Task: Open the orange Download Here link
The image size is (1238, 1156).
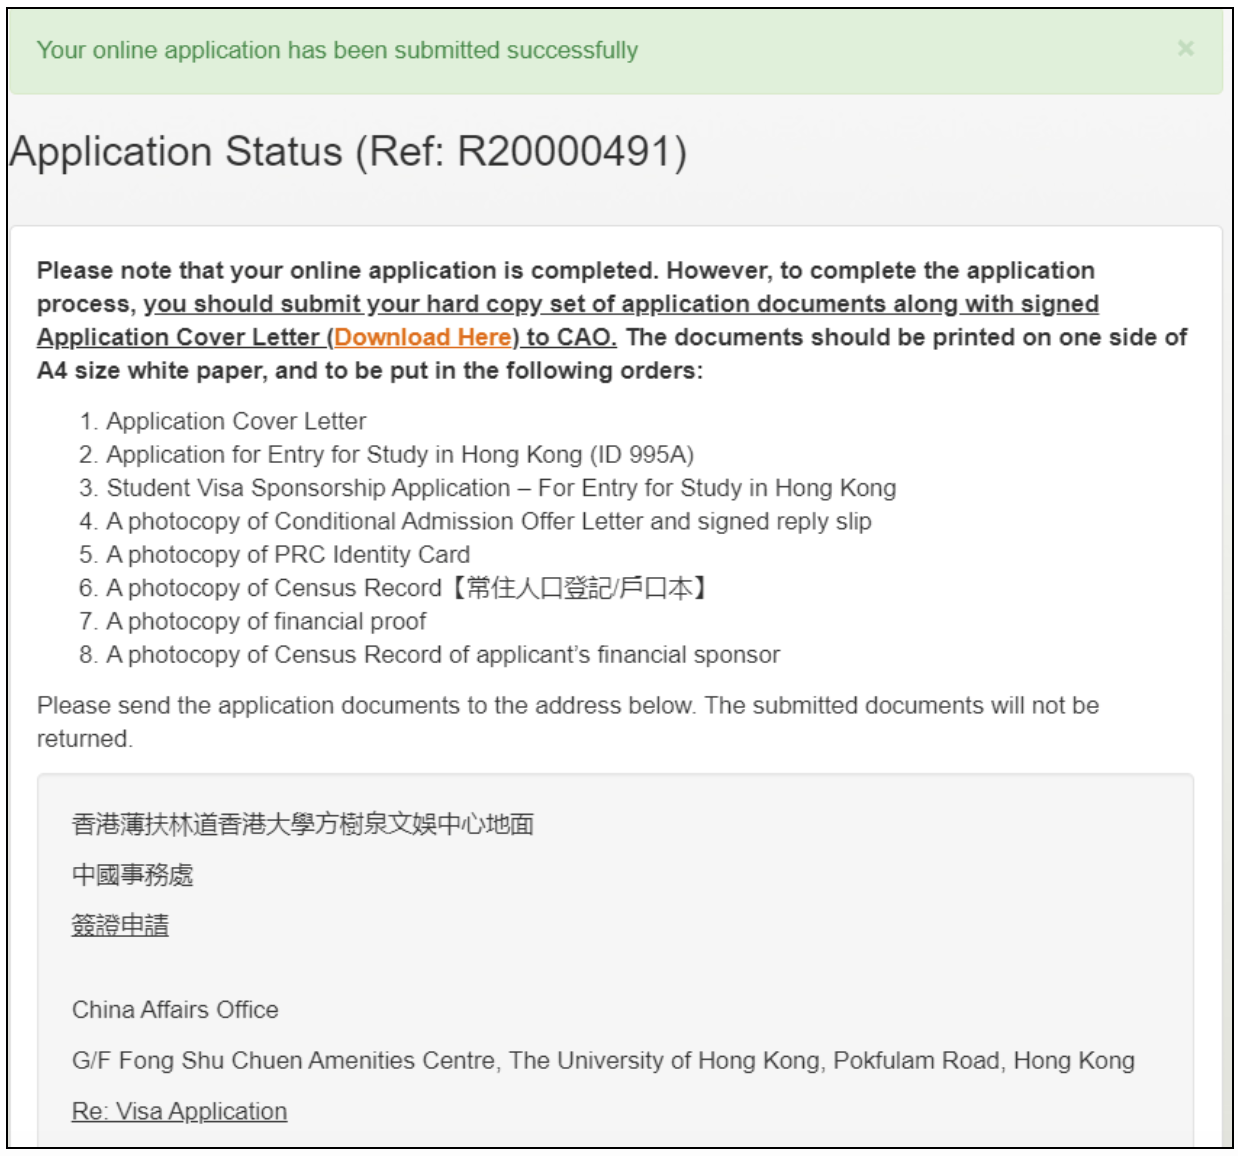Action: pos(423,337)
